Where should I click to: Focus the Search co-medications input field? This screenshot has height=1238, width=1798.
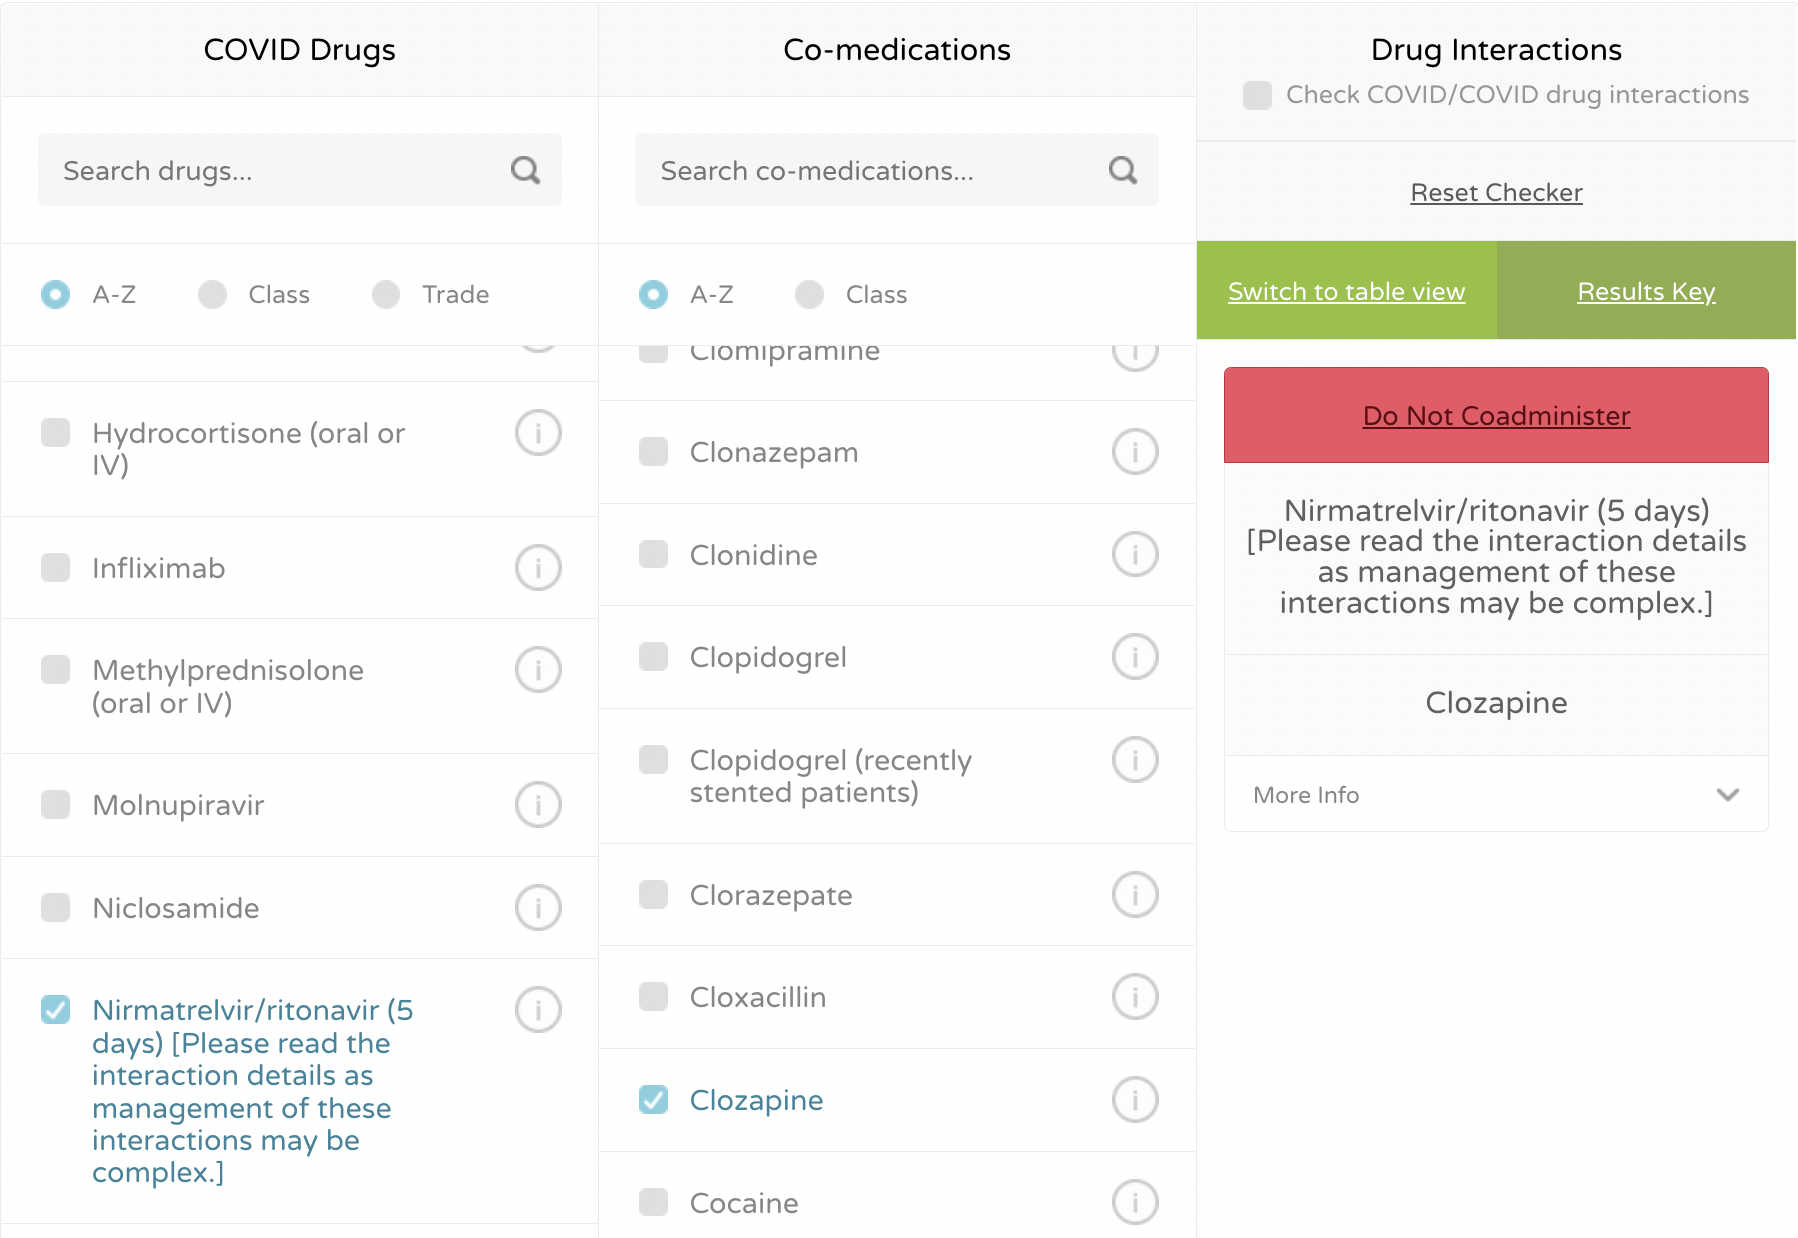coord(870,170)
